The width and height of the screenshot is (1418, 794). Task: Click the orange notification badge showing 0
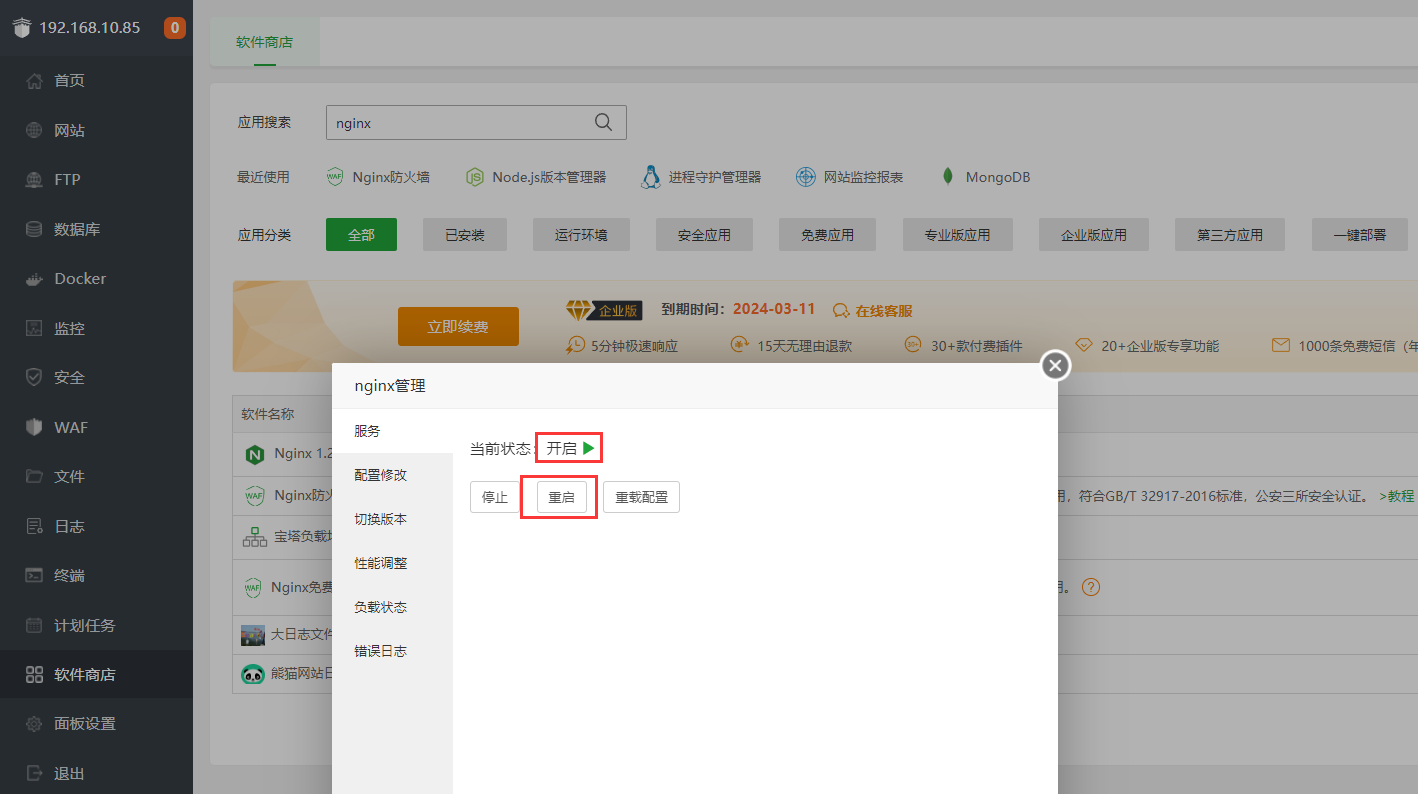[x=175, y=28]
